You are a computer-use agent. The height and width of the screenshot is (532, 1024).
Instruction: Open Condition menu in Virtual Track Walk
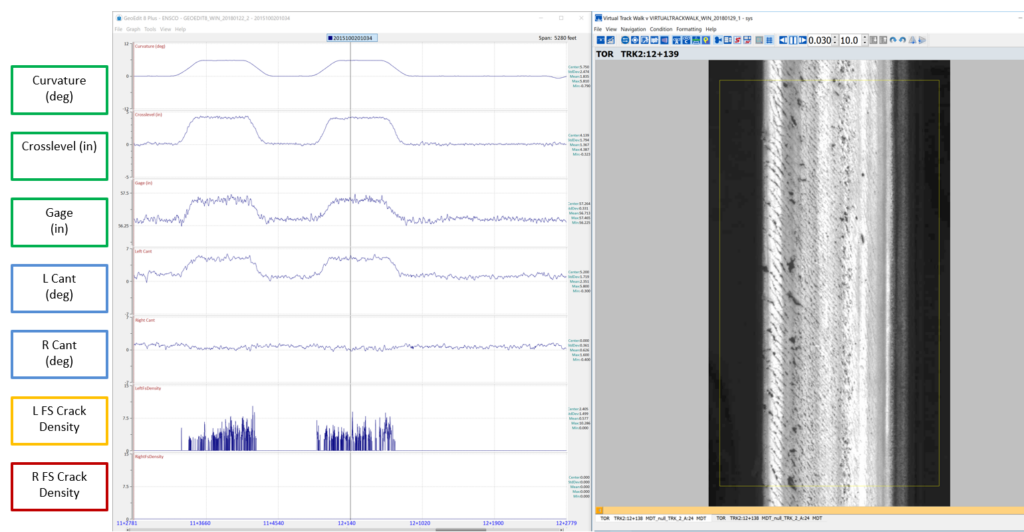[661, 29]
